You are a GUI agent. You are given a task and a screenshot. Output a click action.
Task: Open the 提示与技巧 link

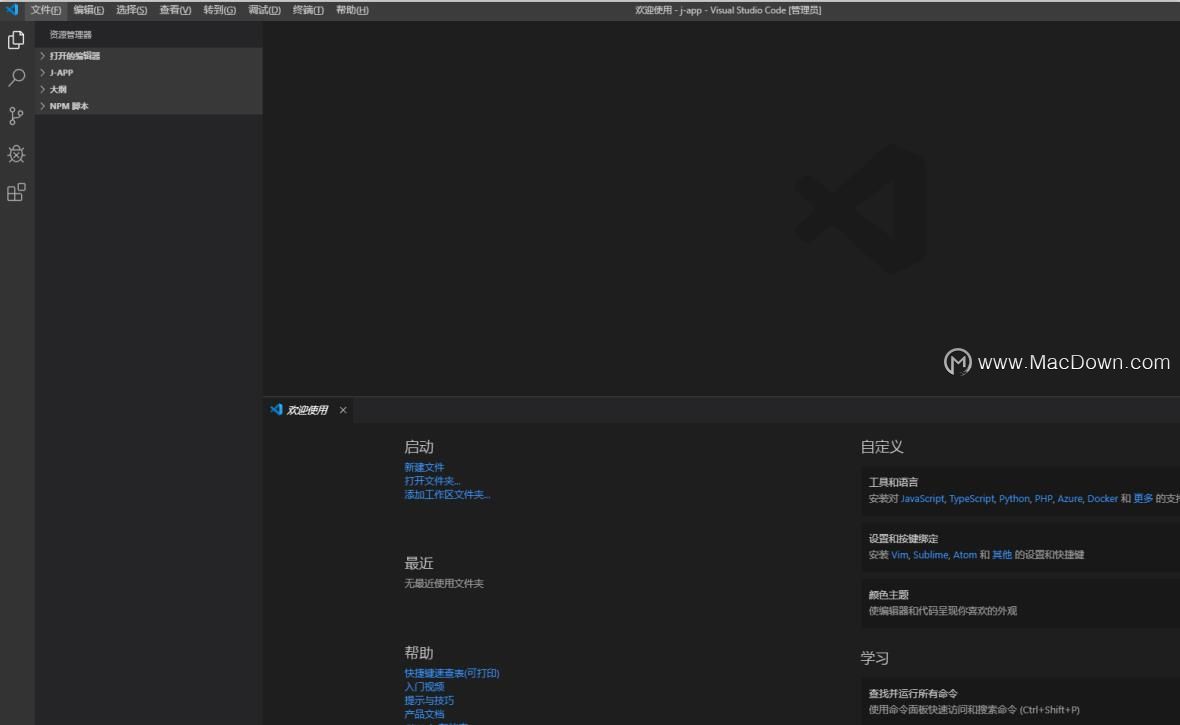point(429,700)
